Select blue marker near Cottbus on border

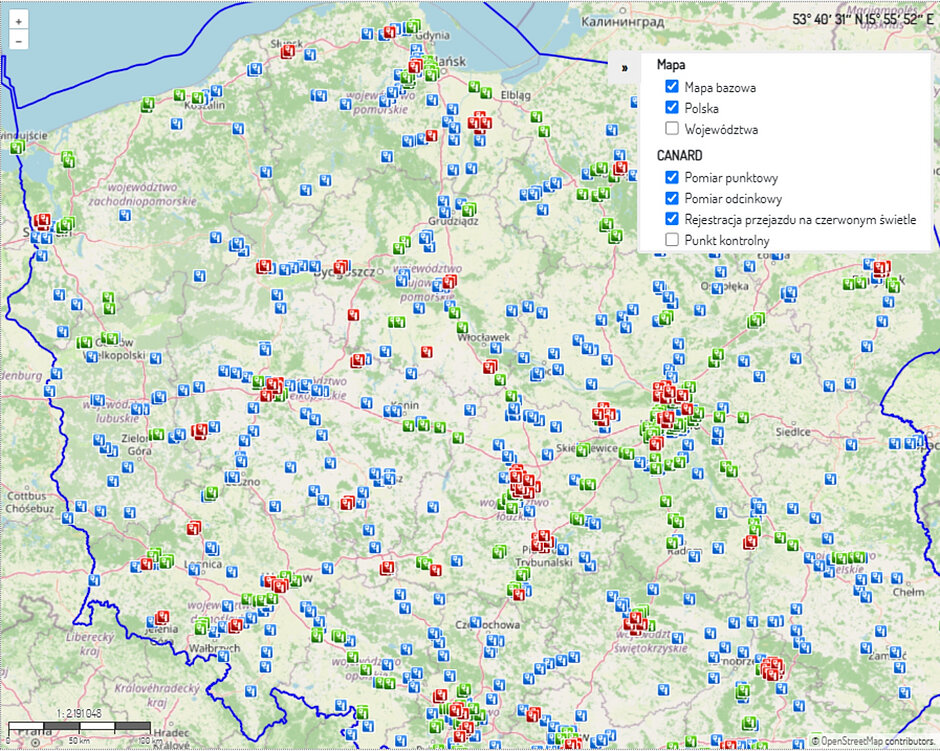point(67,518)
